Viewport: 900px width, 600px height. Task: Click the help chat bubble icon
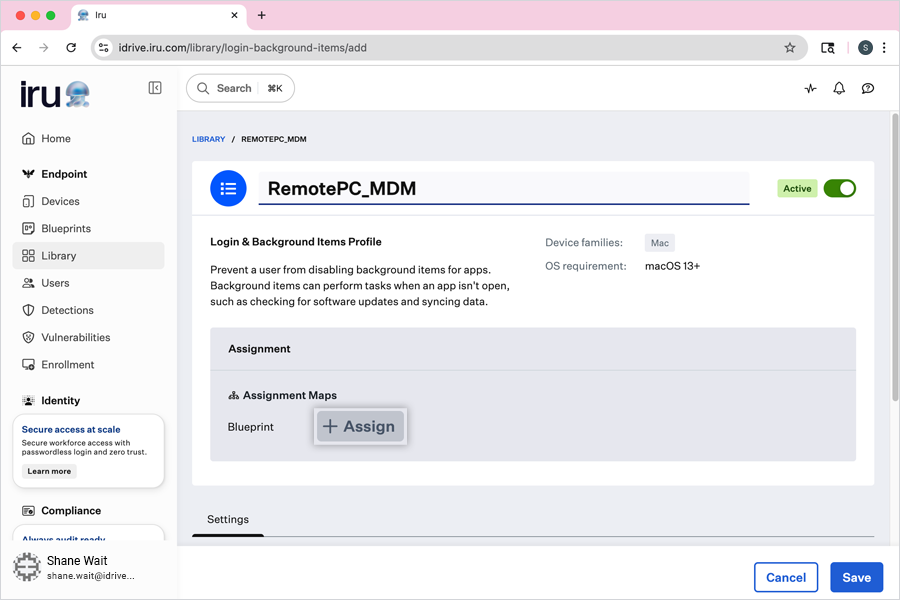[x=868, y=88]
